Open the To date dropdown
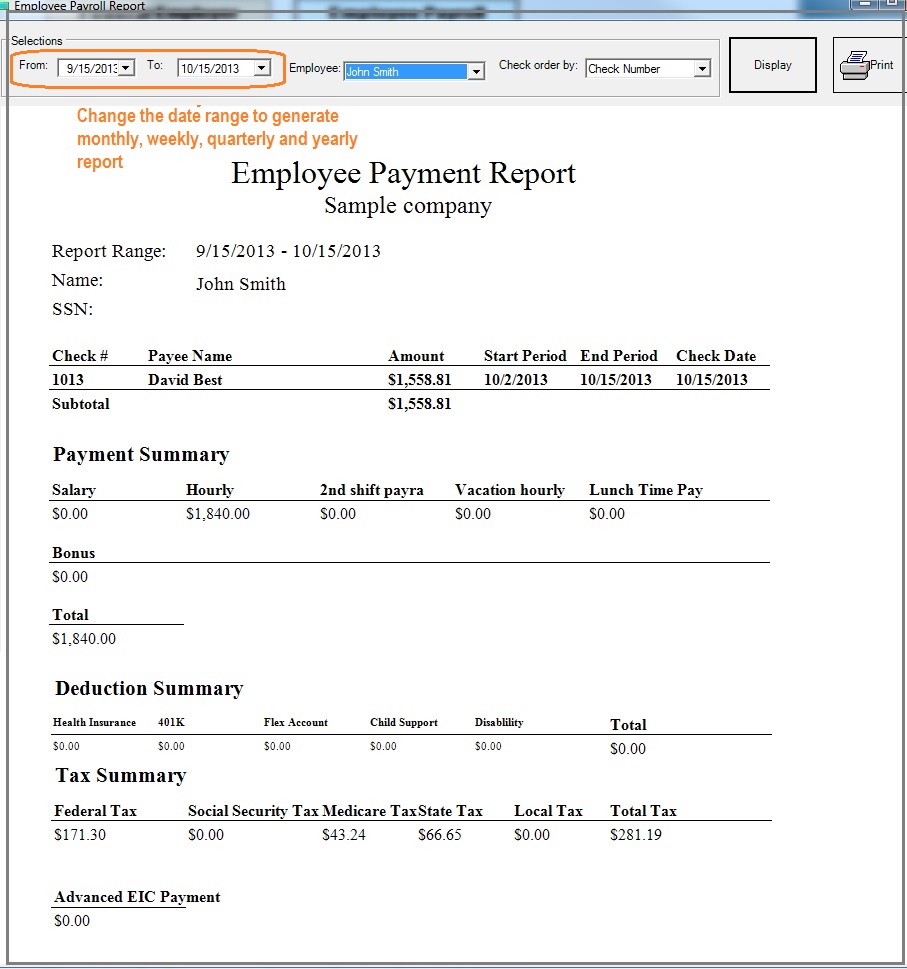 pyautogui.click(x=262, y=68)
